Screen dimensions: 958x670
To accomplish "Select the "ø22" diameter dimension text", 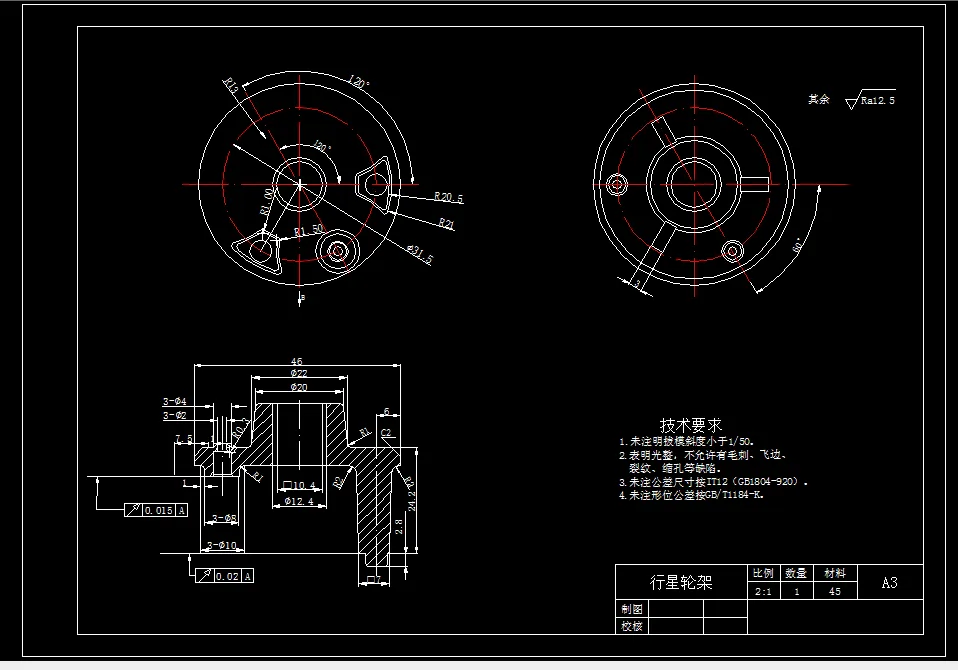I will tap(299, 373).
